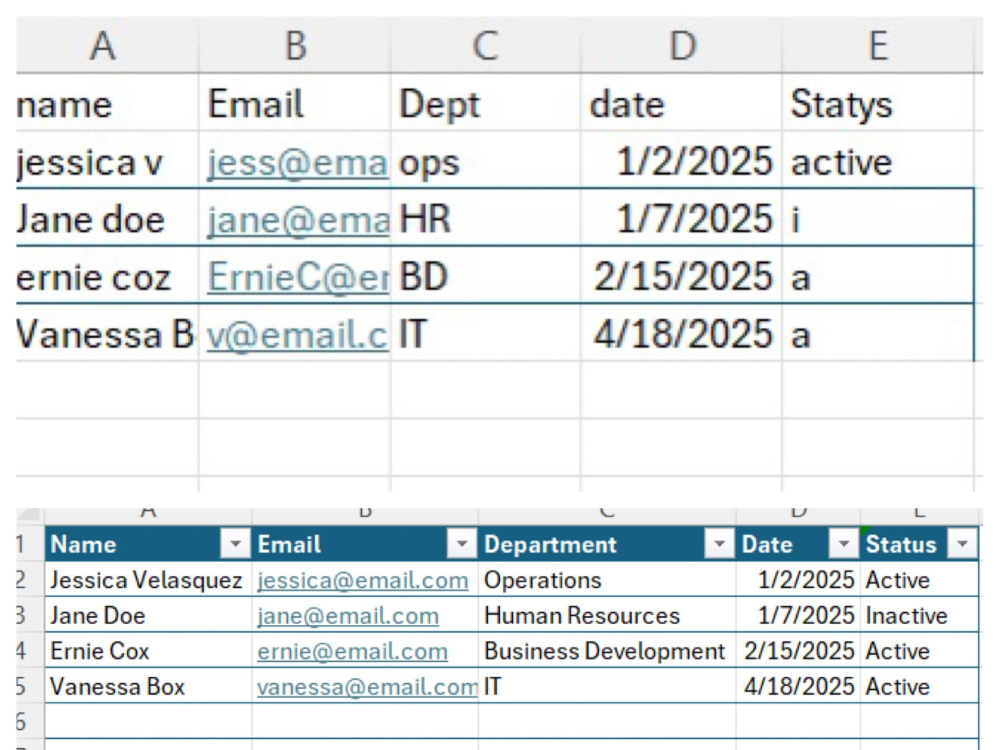Screen dimensions: 1000x750
Task: Select the 'i' status cell
Action: (x=879, y=219)
